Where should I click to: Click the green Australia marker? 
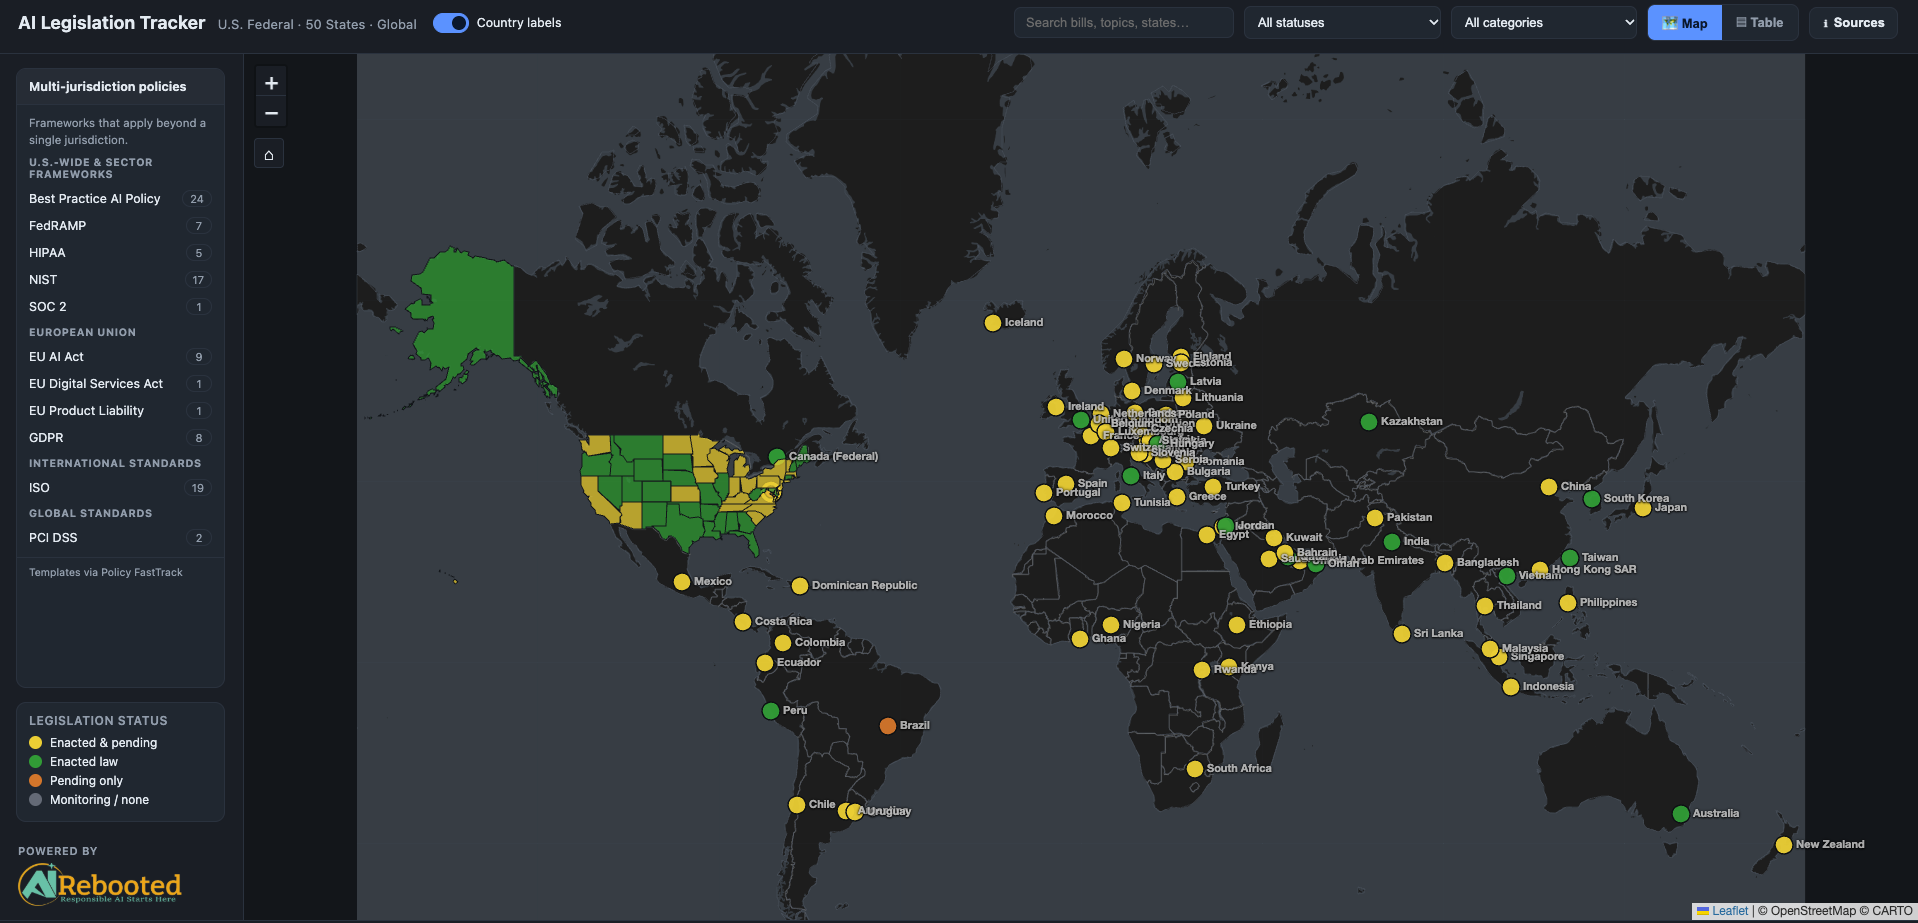tap(1681, 814)
